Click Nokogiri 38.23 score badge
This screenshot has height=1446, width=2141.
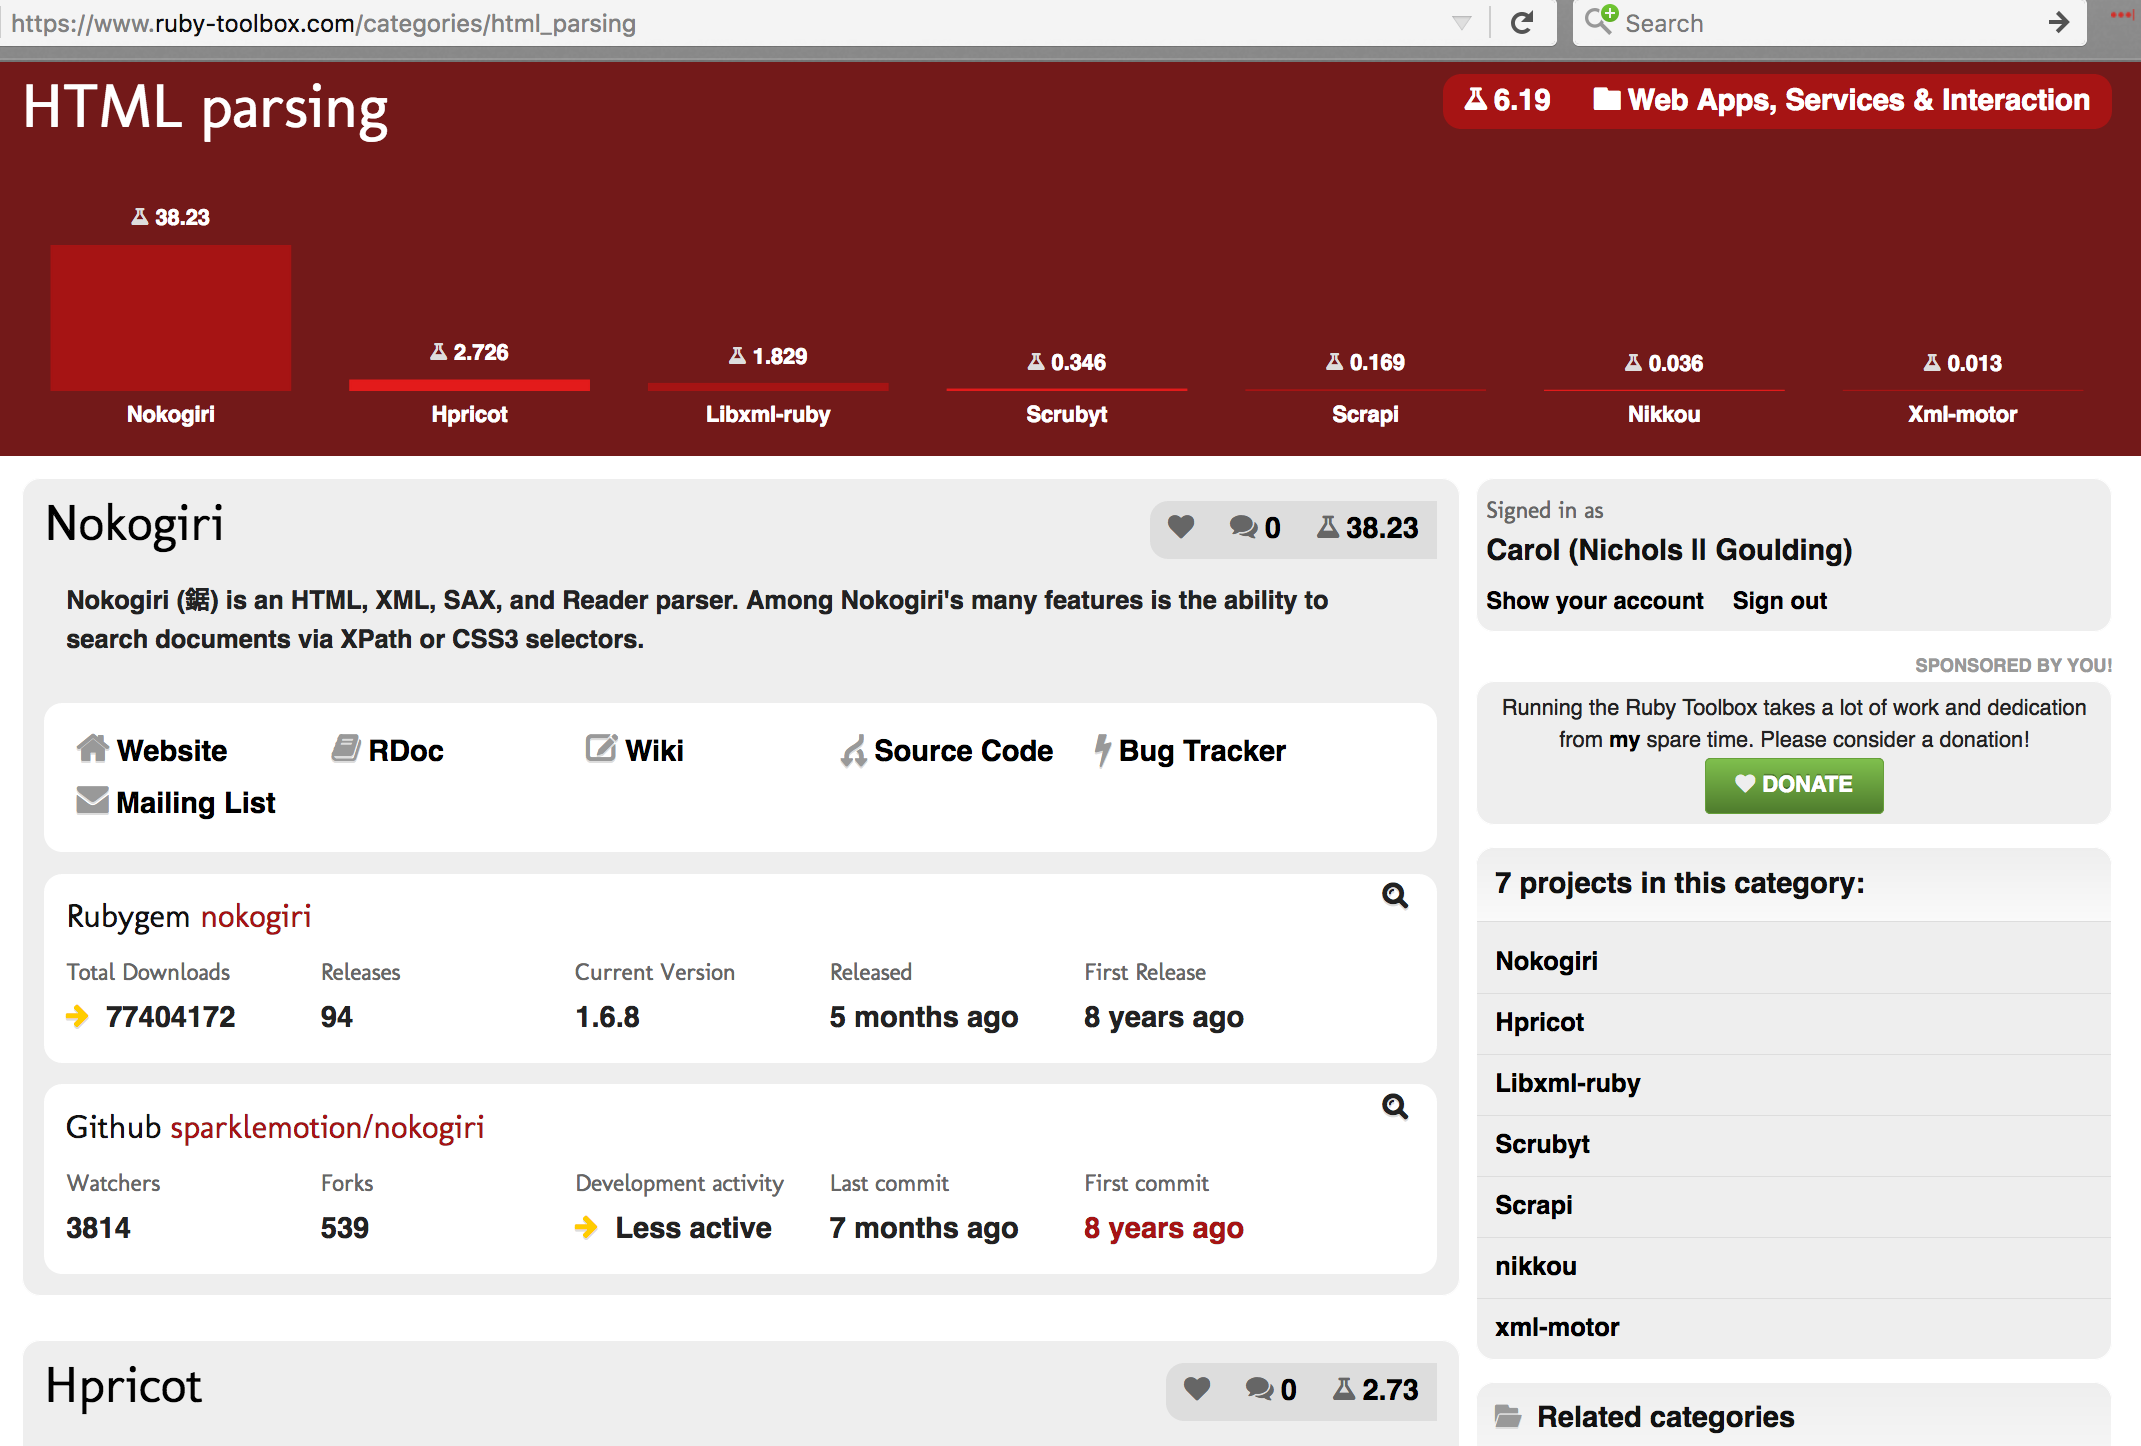pos(1367,527)
